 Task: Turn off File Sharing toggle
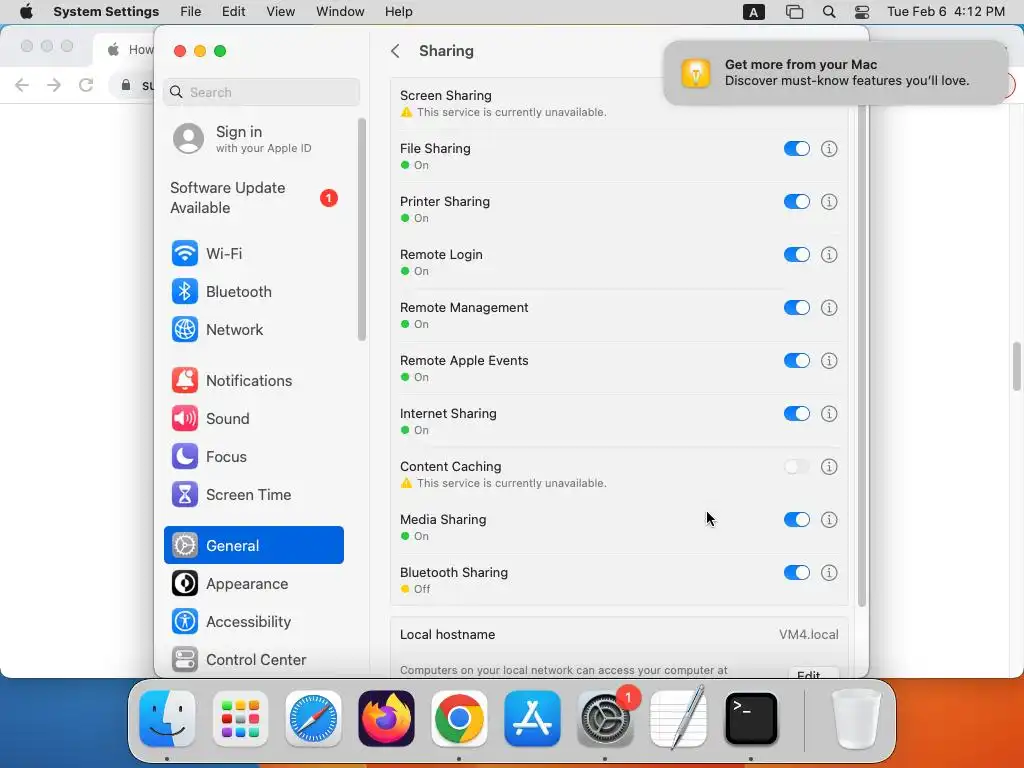[x=797, y=149]
